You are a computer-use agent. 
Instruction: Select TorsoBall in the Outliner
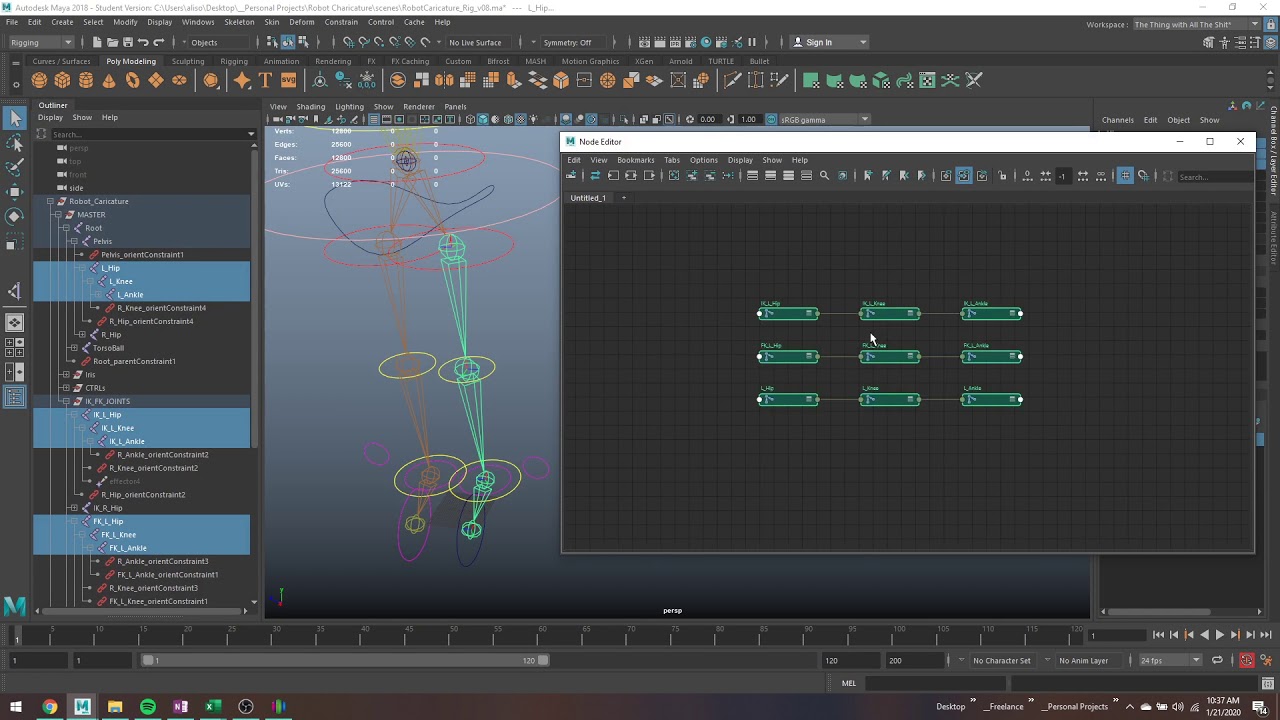click(108, 348)
